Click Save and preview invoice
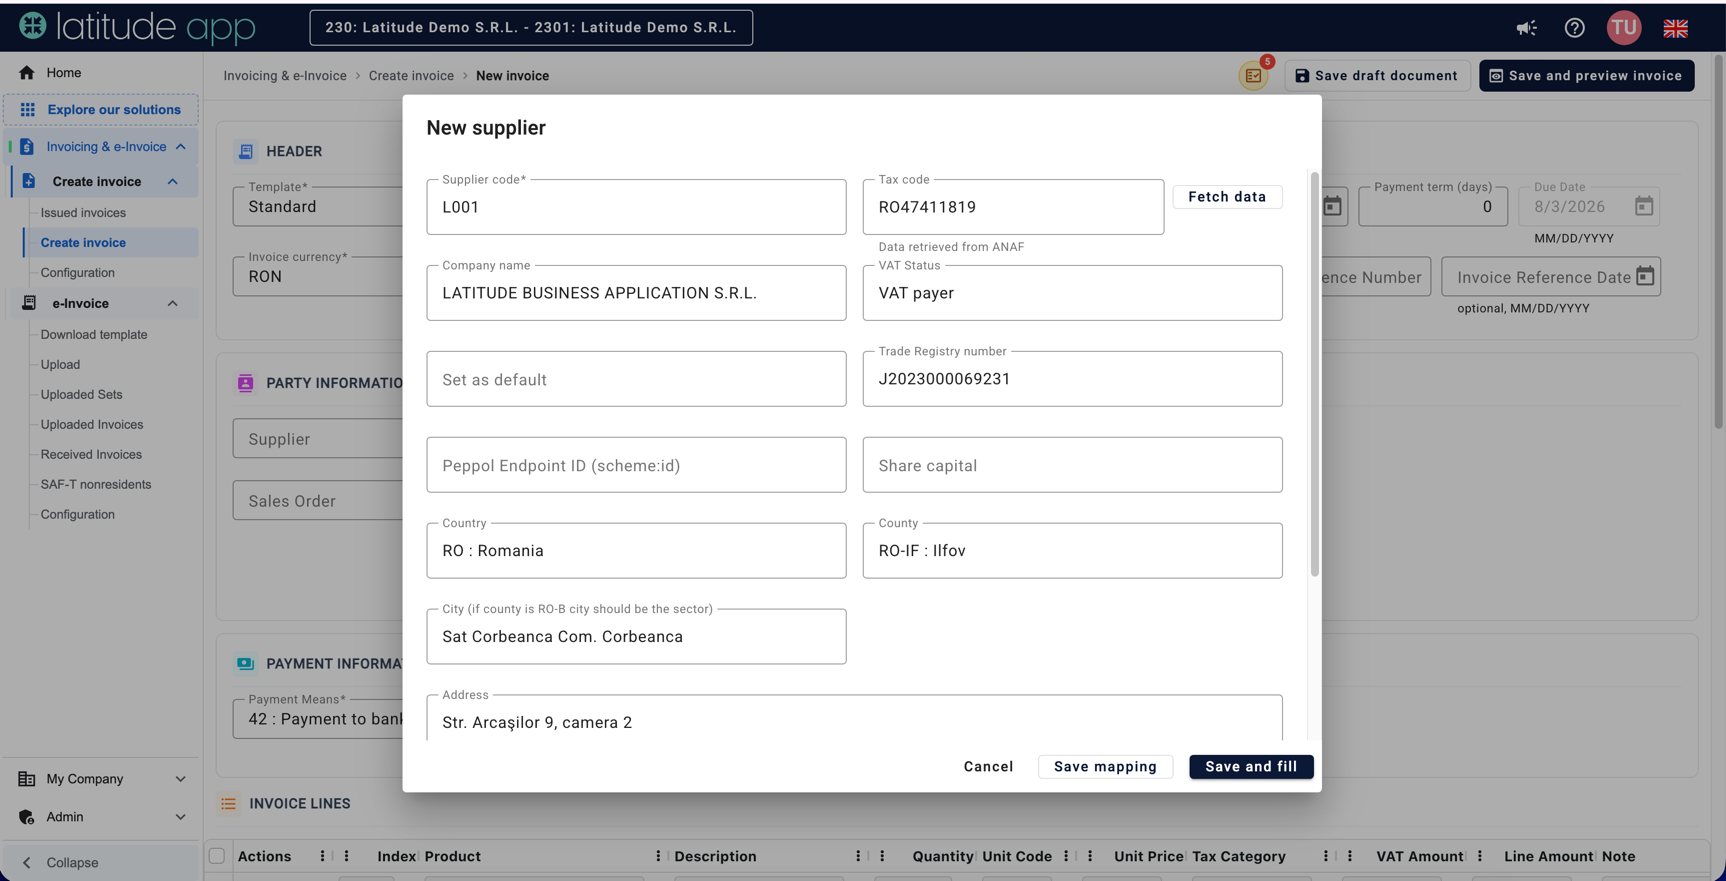Screen dimensions: 1726x881 tap(1586, 76)
